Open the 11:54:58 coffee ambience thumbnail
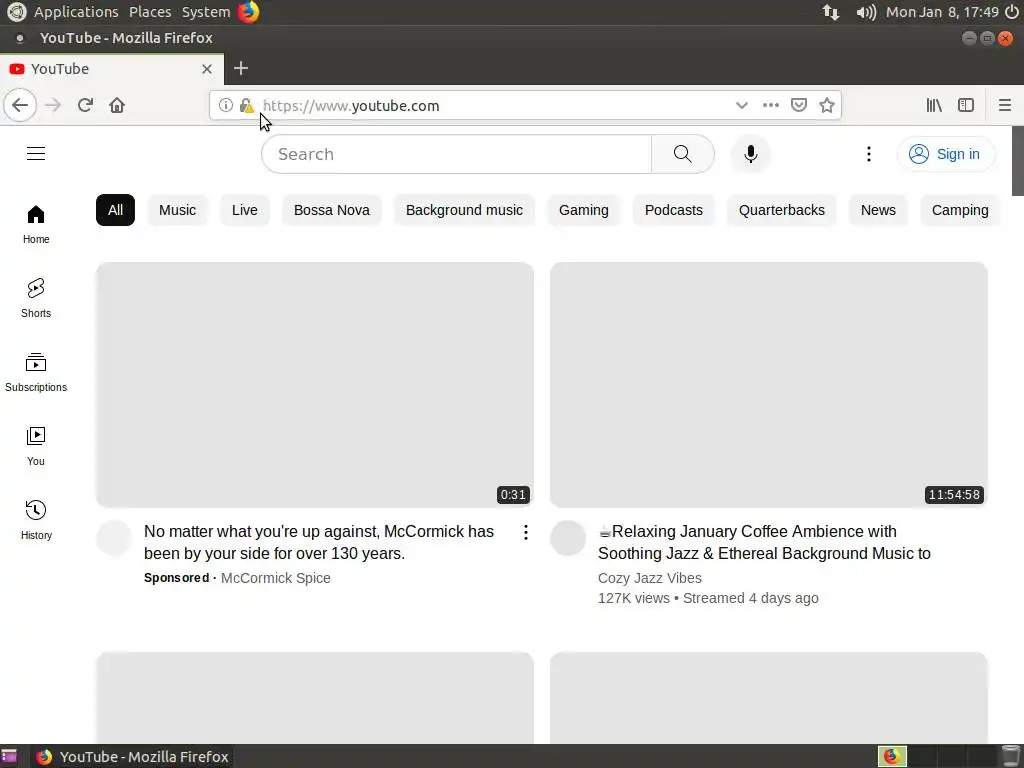The height and width of the screenshot is (768, 1024). pyautogui.click(x=769, y=385)
